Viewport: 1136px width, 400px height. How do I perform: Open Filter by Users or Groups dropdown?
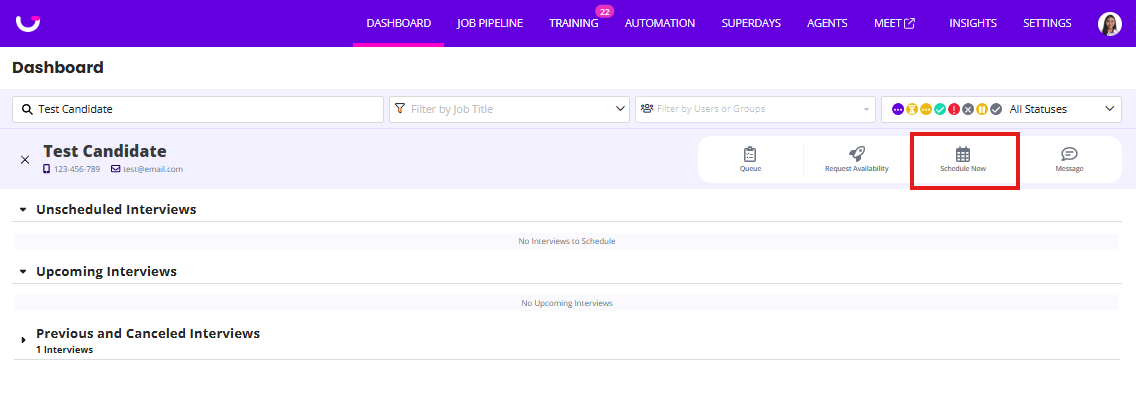[x=755, y=109]
